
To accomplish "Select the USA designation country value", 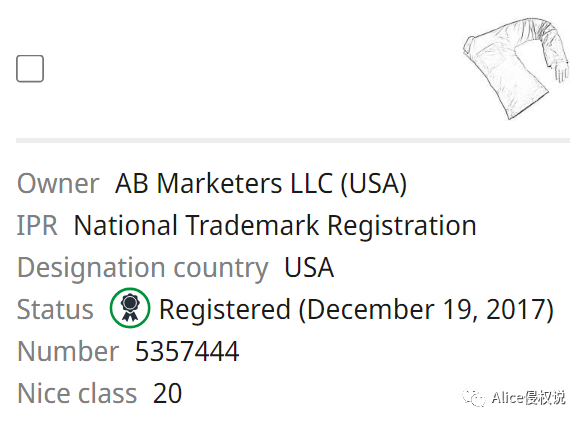I will [x=309, y=267].
